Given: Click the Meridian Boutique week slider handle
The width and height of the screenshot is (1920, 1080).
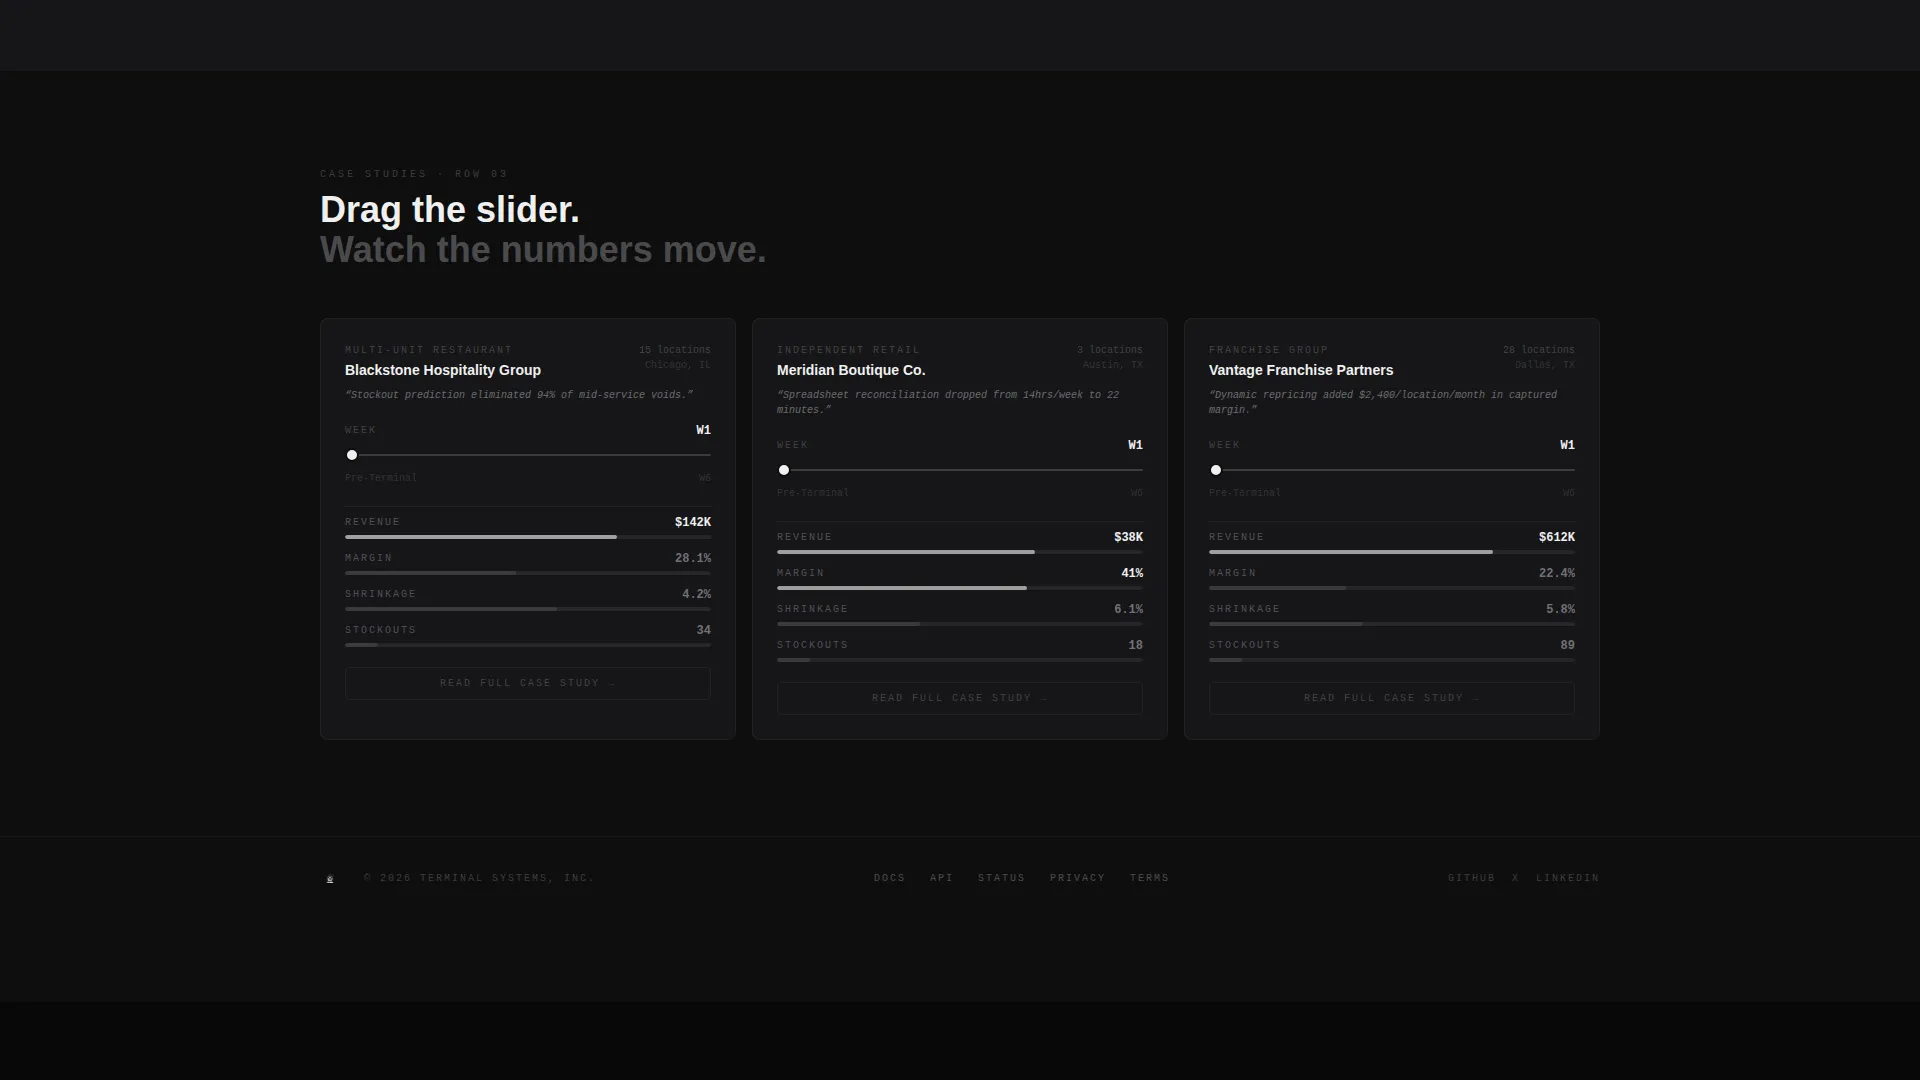Looking at the screenshot, I should coord(784,470).
